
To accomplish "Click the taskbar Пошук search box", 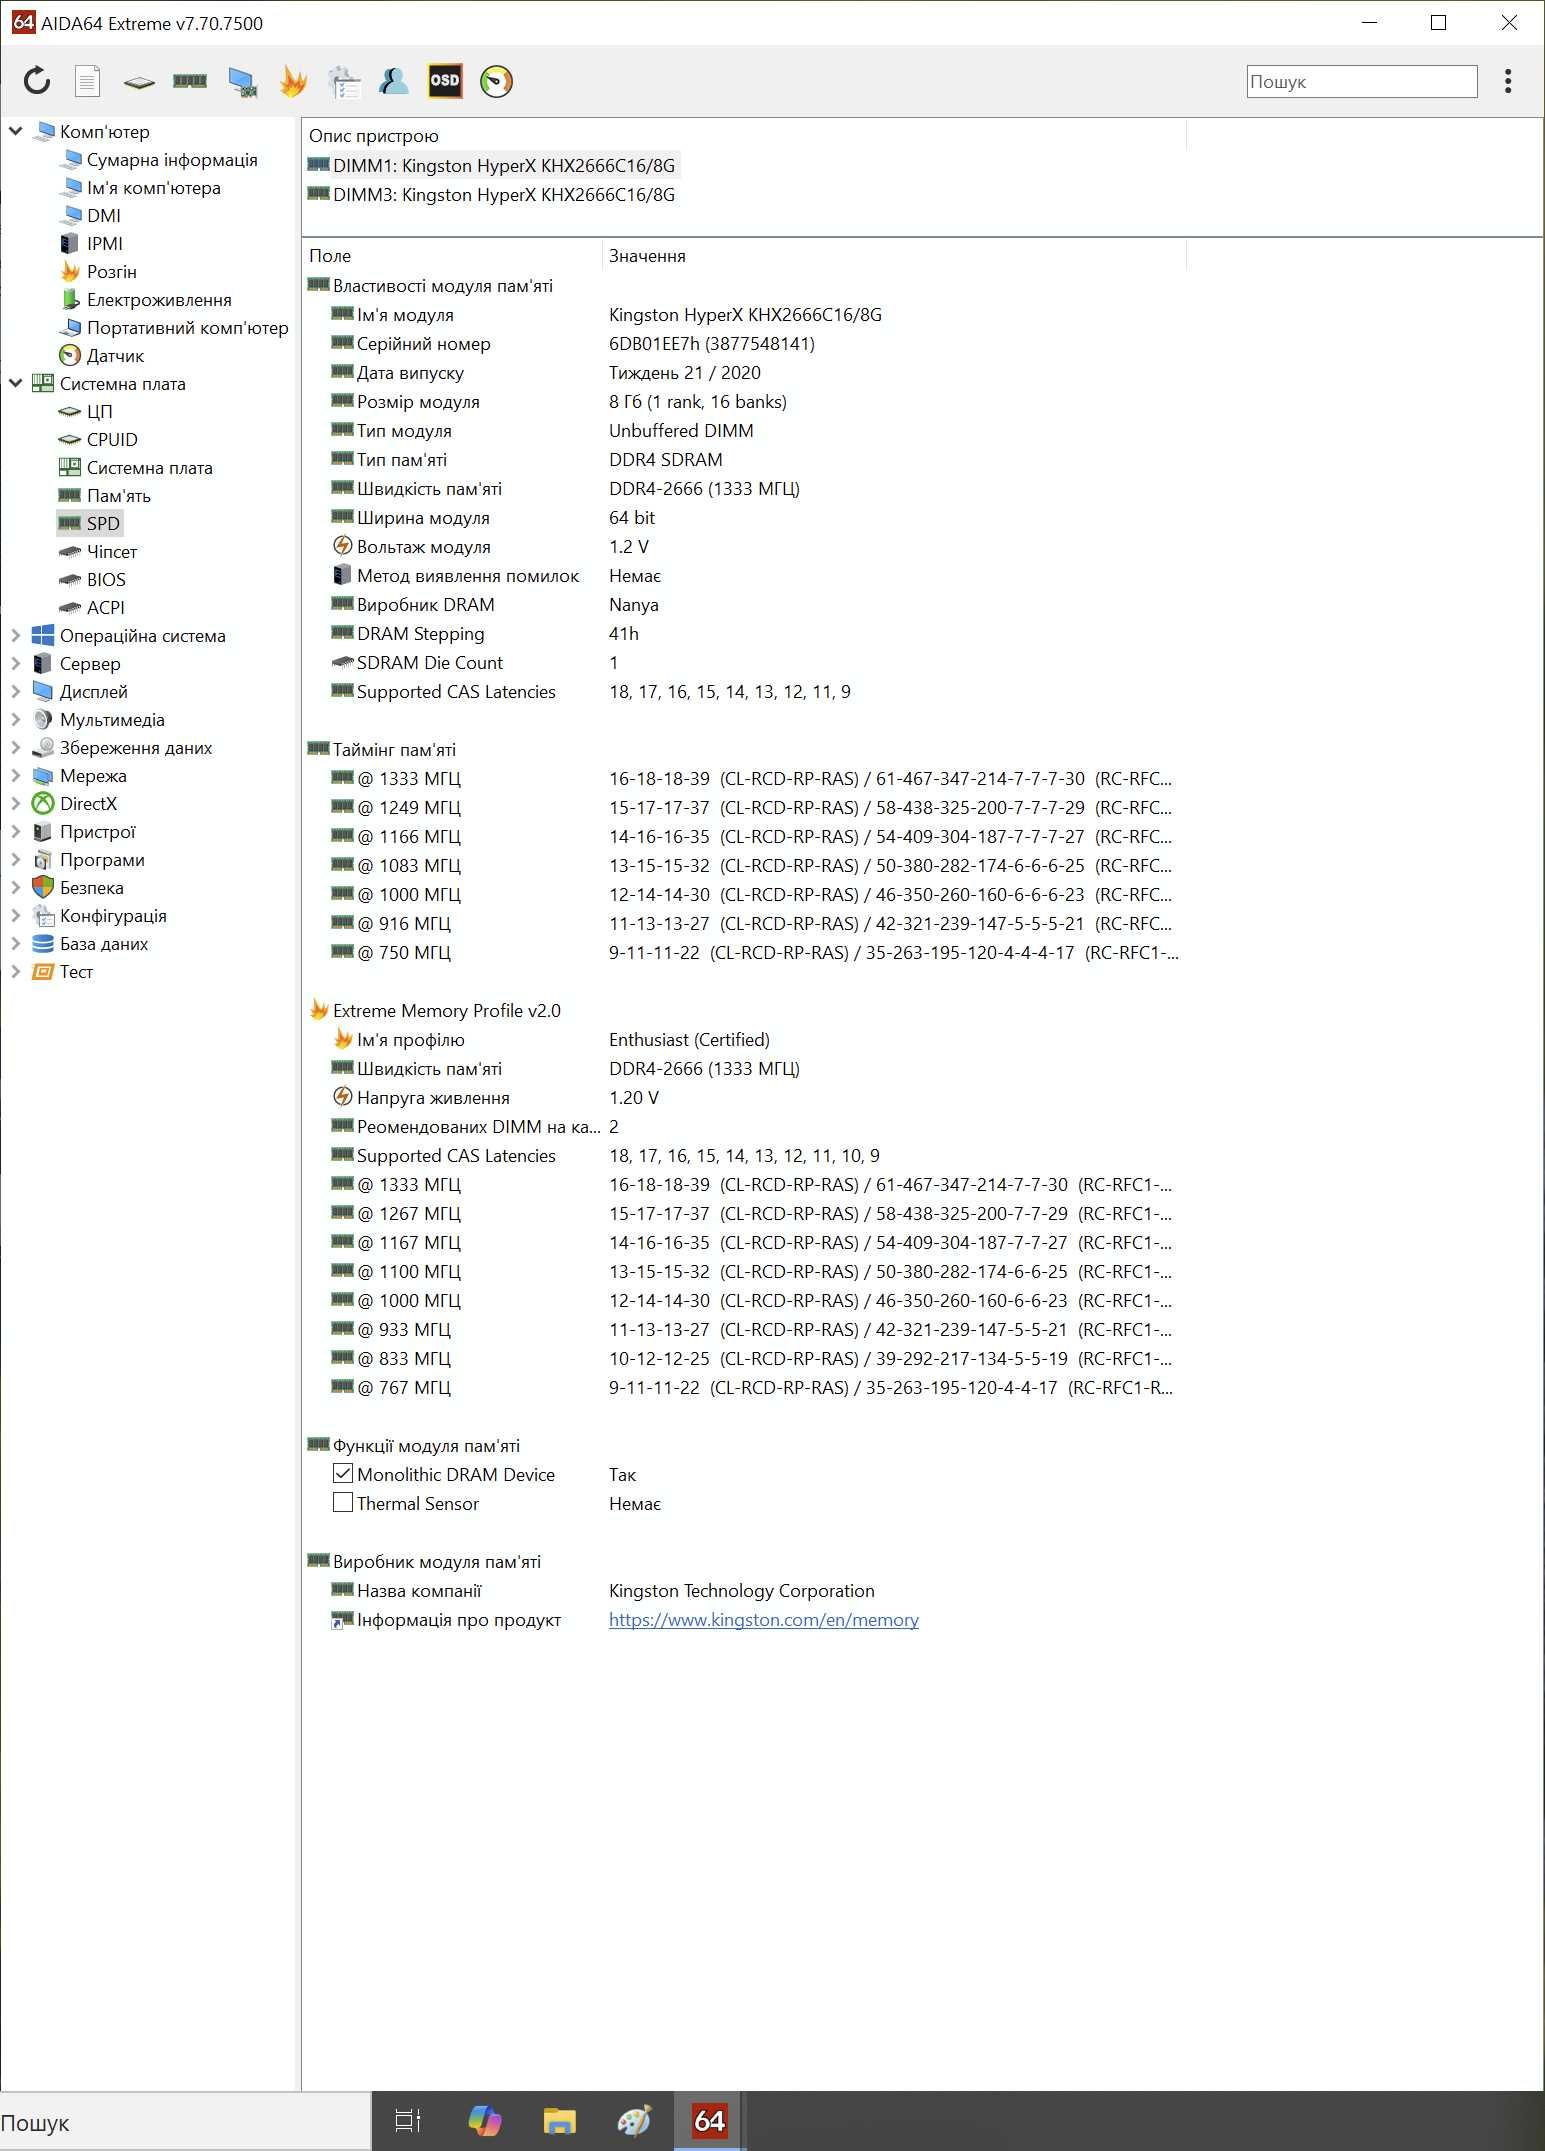I will point(186,2121).
